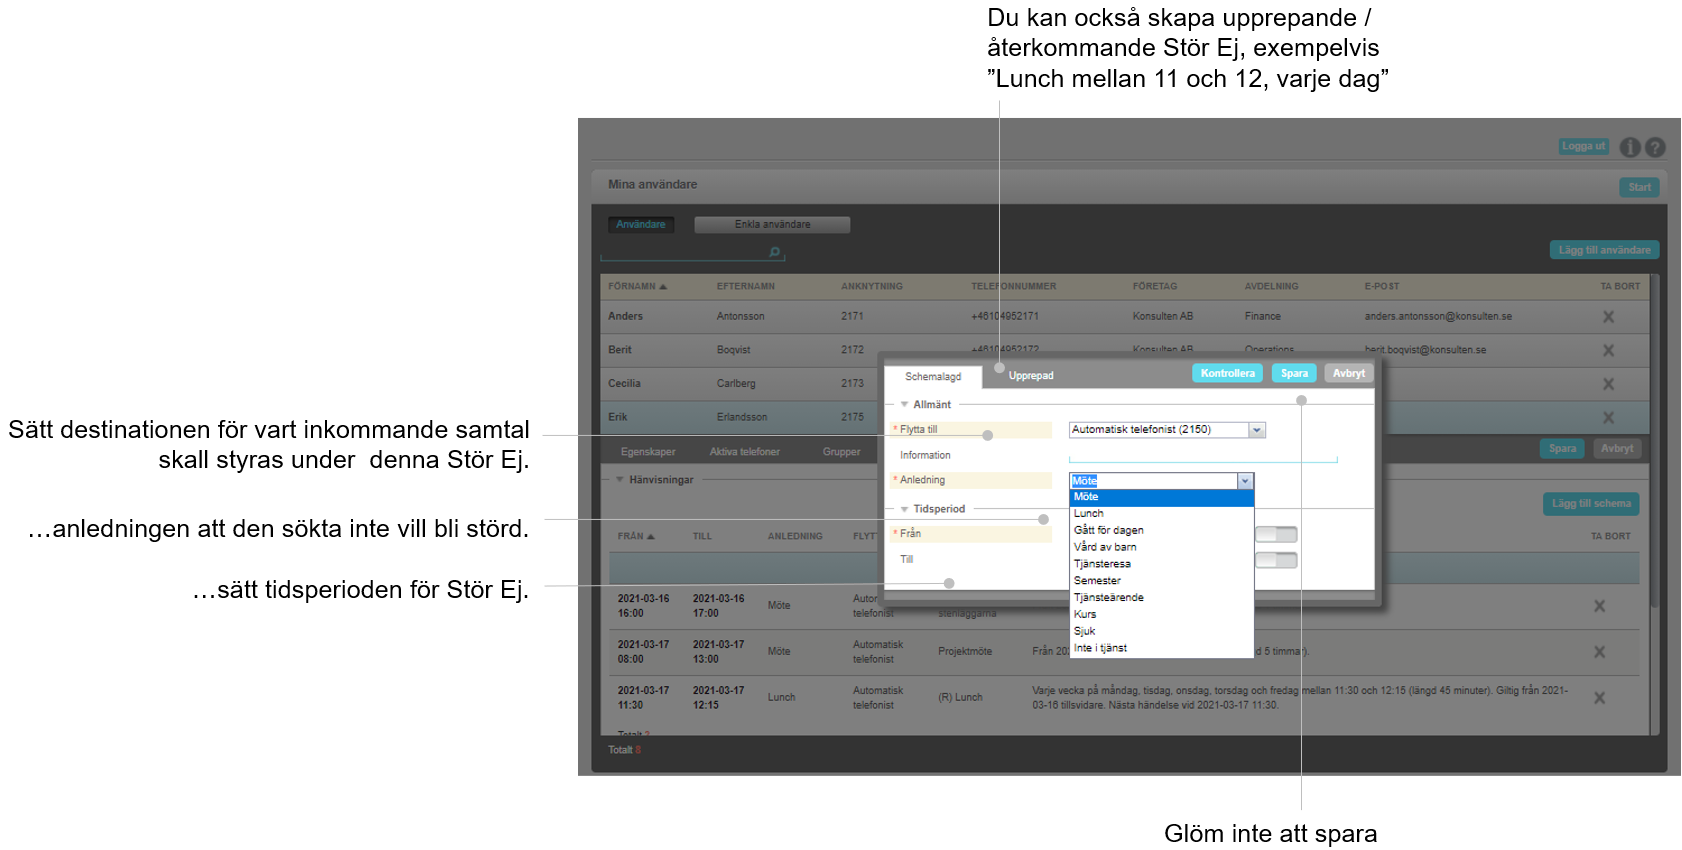The height and width of the screenshot is (850, 1682).
Task: Remove Cecilia Carlberg using the X icon
Action: 1608,384
